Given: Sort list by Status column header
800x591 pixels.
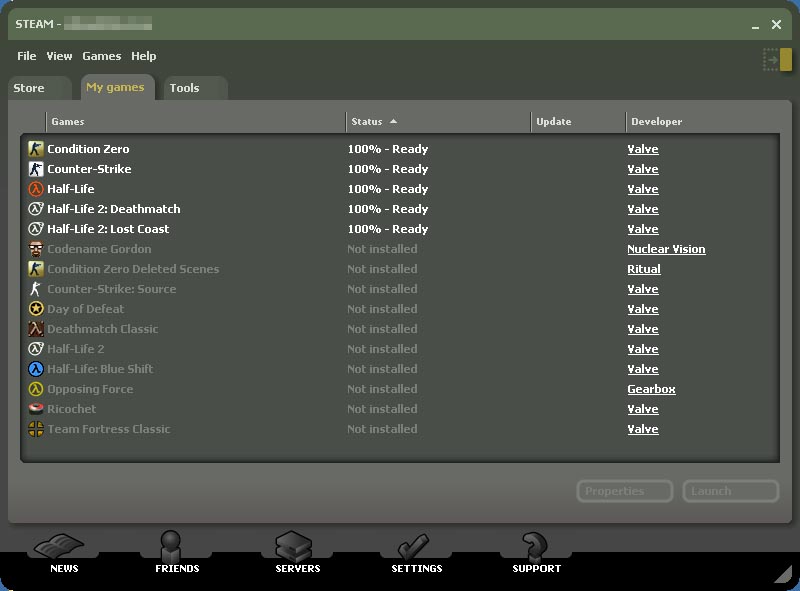Looking at the screenshot, I should (438, 121).
